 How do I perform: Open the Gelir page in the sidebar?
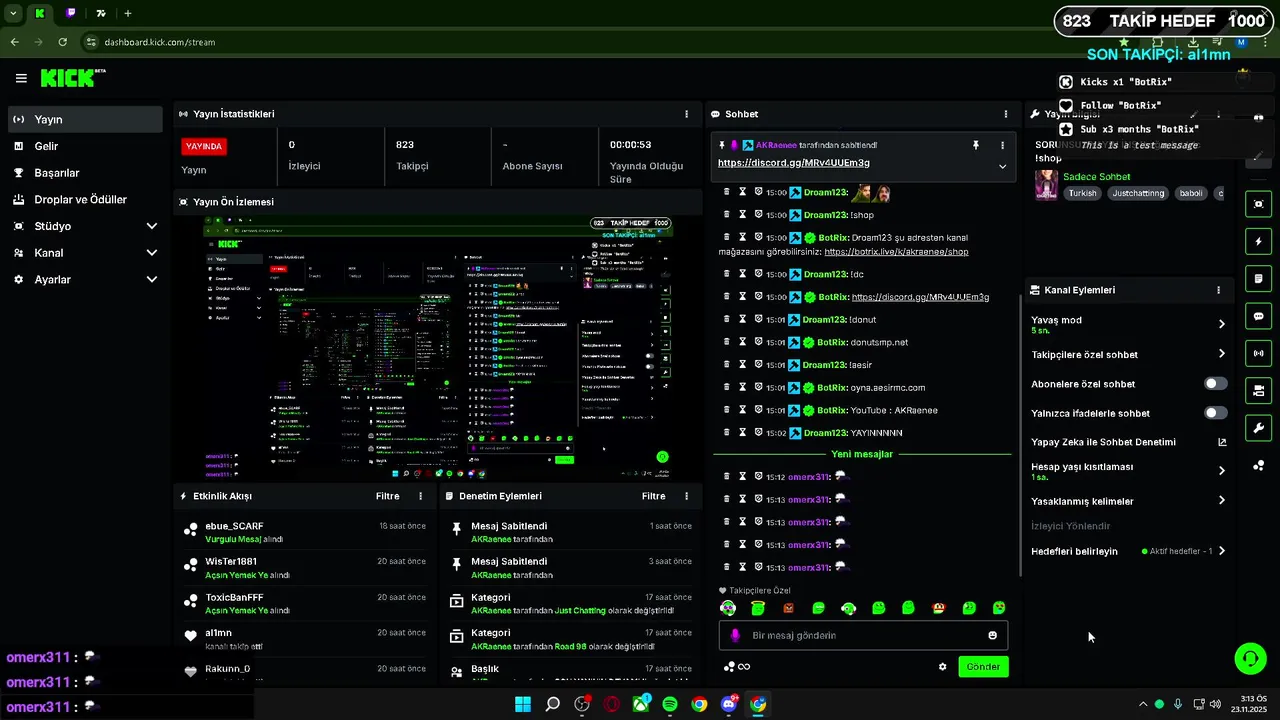[85, 146]
